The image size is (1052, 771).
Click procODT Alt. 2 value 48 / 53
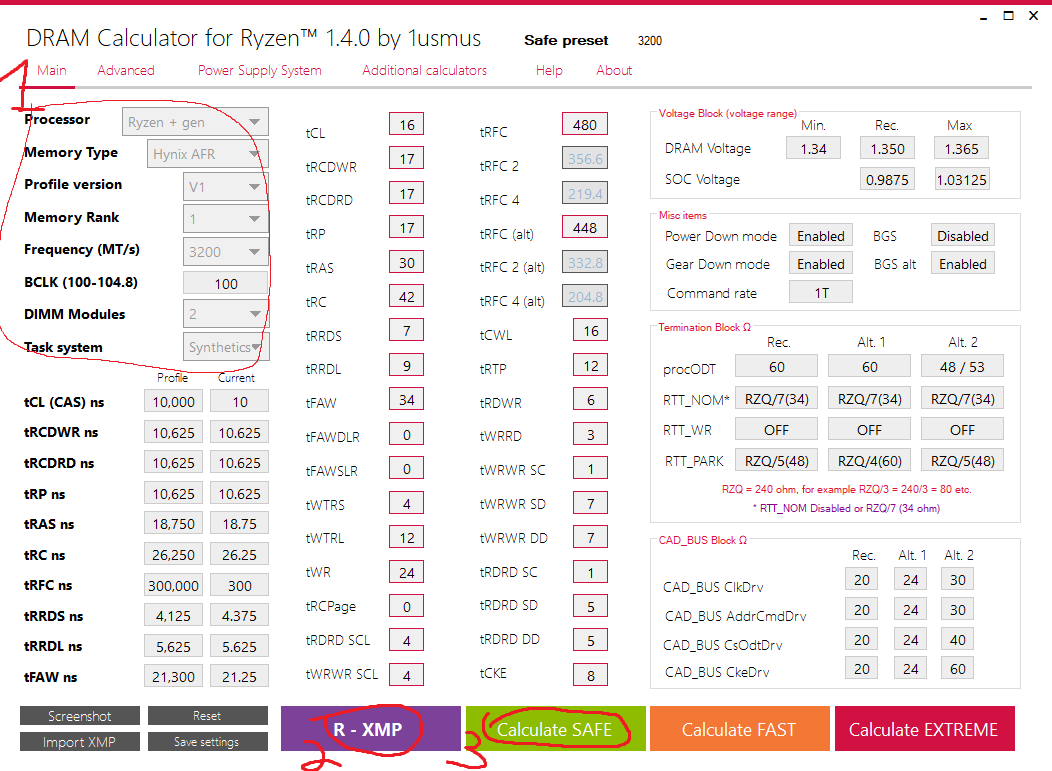[962, 367]
